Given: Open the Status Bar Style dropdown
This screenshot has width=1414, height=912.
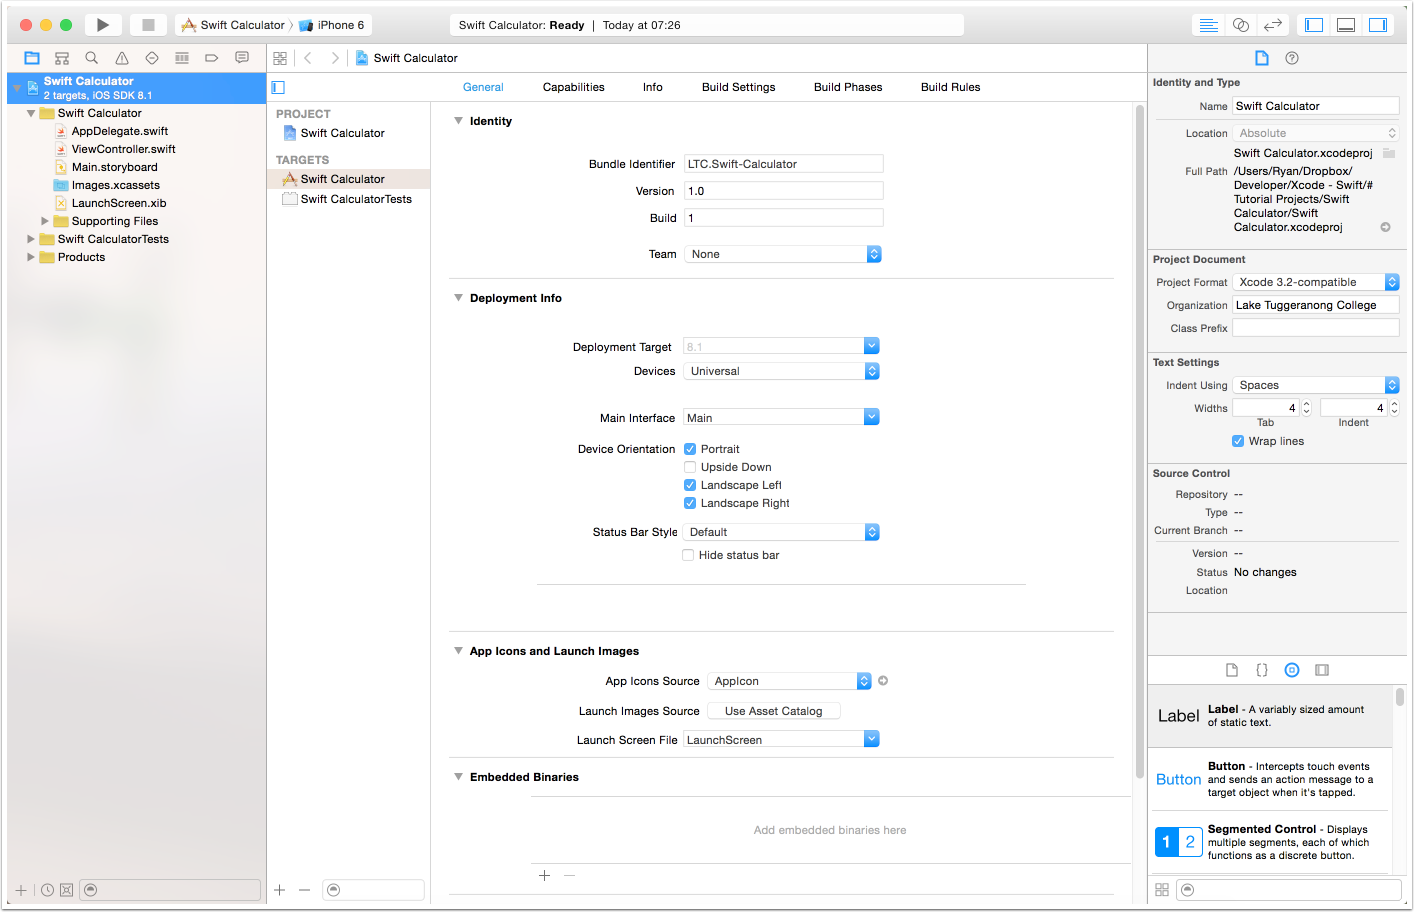Looking at the screenshot, I should pyautogui.click(x=781, y=532).
